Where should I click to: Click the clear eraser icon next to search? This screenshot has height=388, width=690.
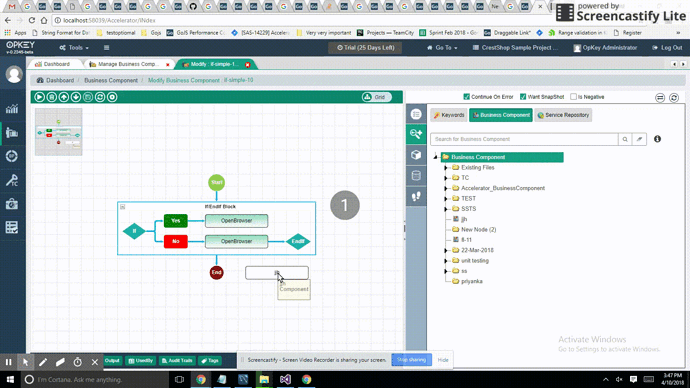[639, 139]
